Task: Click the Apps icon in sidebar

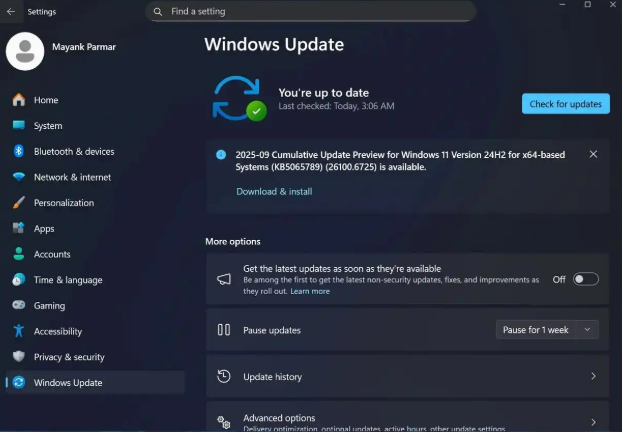Action: tap(19, 228)
